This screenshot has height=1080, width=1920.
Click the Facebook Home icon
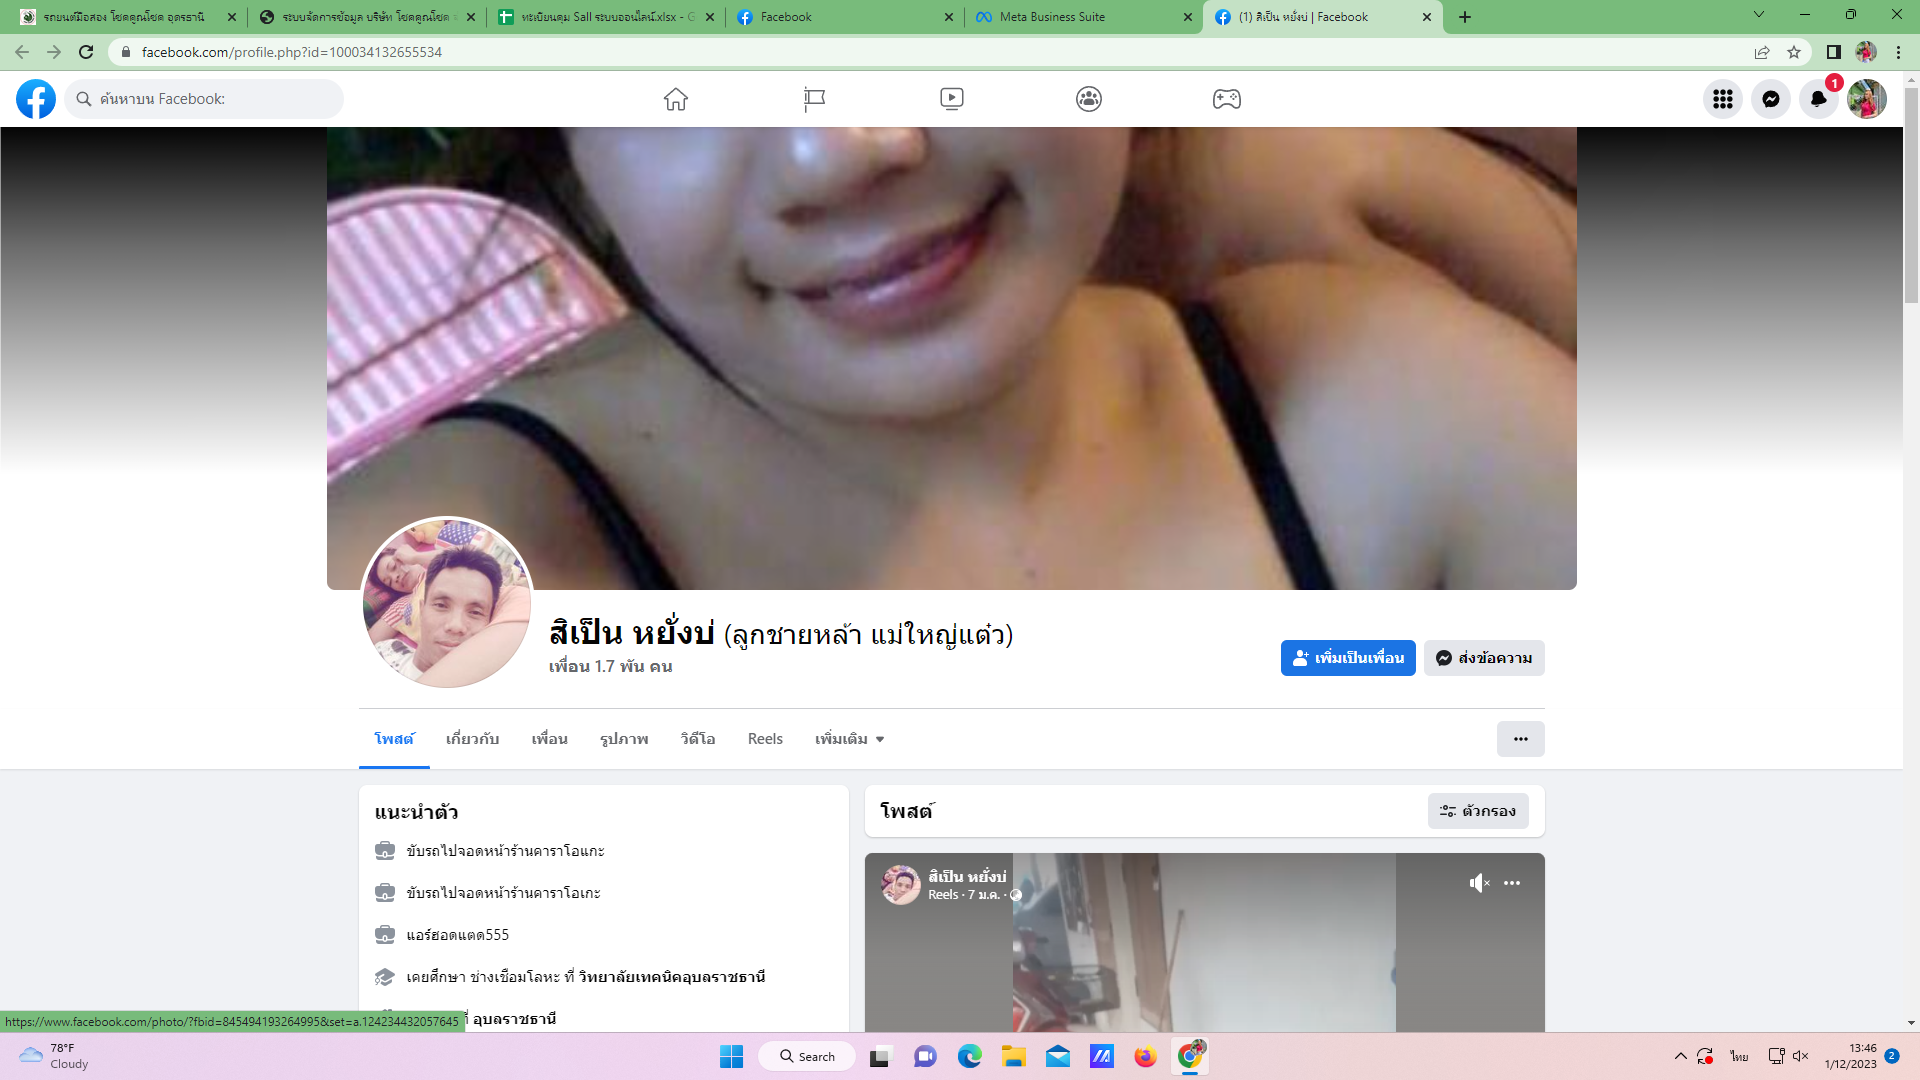tap(676, 99)
